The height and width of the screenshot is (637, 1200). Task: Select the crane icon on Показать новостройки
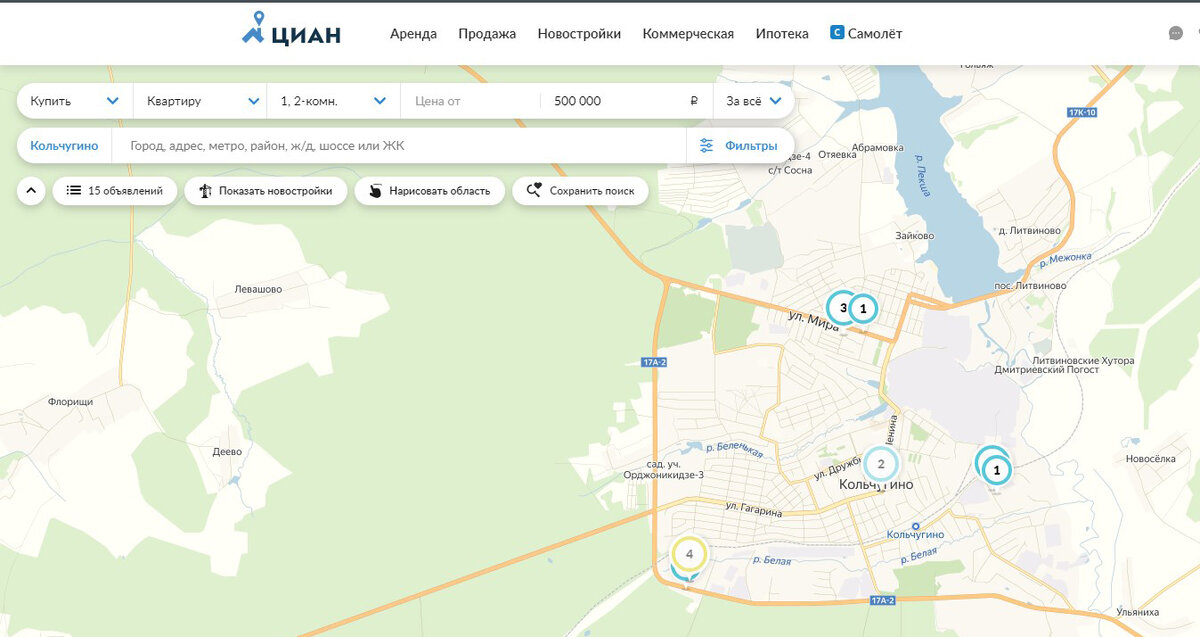click(204, 190)
